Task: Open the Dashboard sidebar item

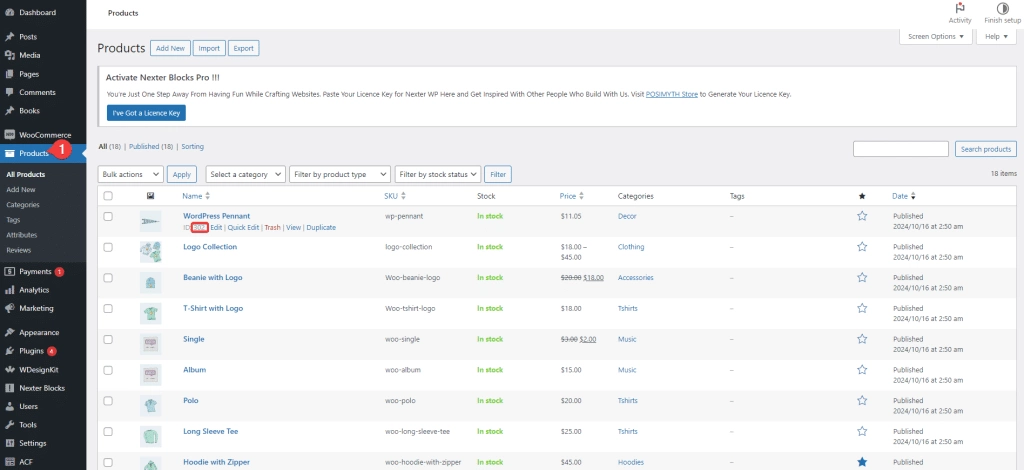Action: [x=37, y=13]
